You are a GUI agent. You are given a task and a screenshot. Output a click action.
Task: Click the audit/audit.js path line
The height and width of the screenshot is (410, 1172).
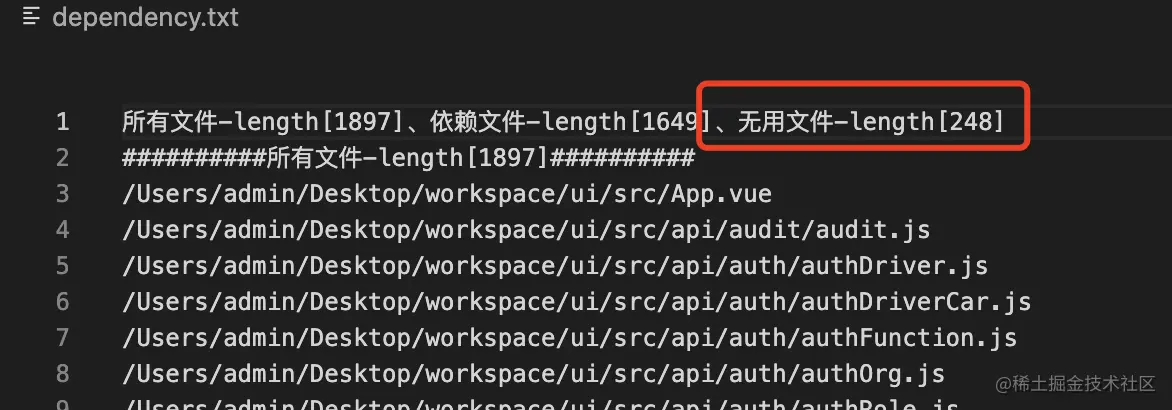click(526, 230)
